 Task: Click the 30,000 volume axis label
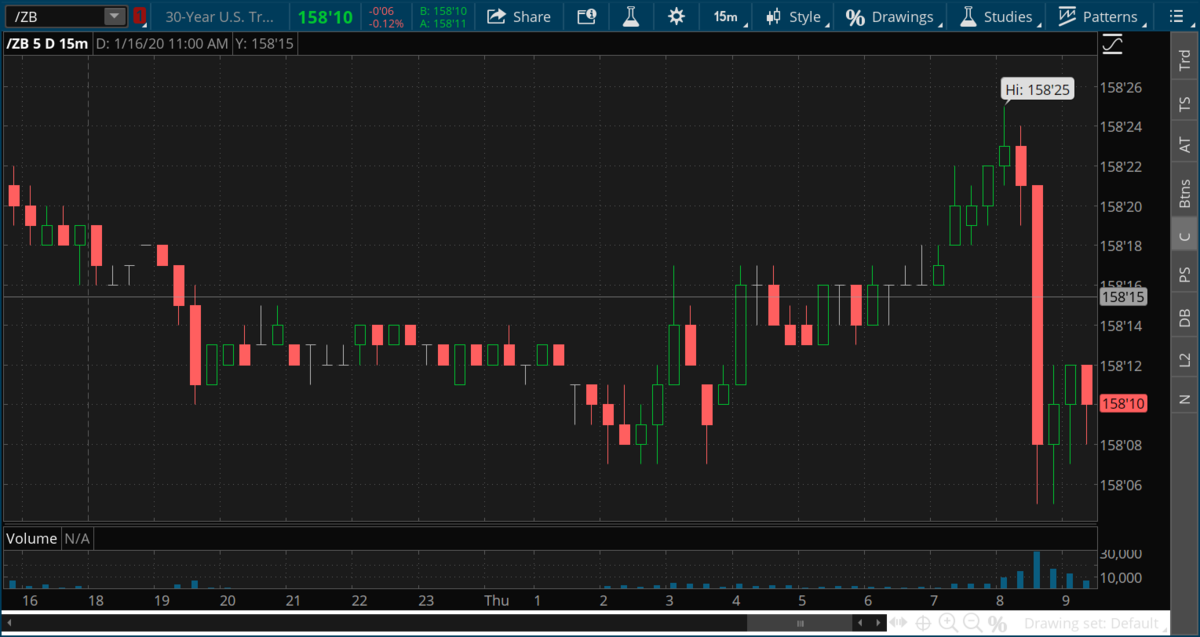[1122, 554]
